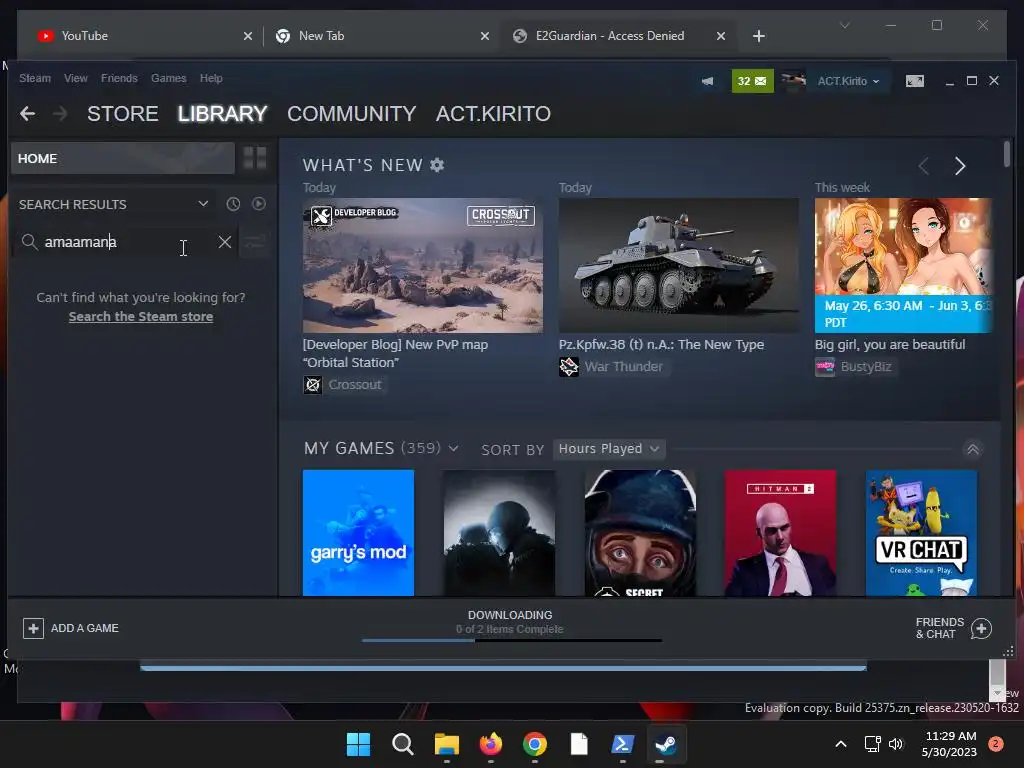Image resolution: width=1024 pixels, height=768 pixels.
Task: Open Steam announcements megaphone icon
Action: tap(707, 81)
